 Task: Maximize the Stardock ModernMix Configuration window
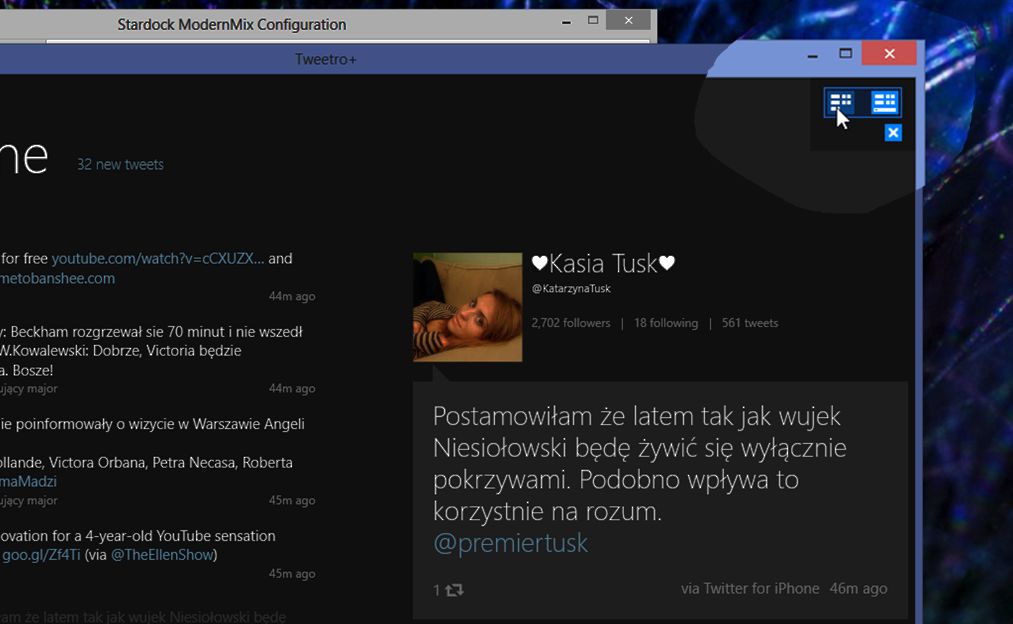coord(593,21)
